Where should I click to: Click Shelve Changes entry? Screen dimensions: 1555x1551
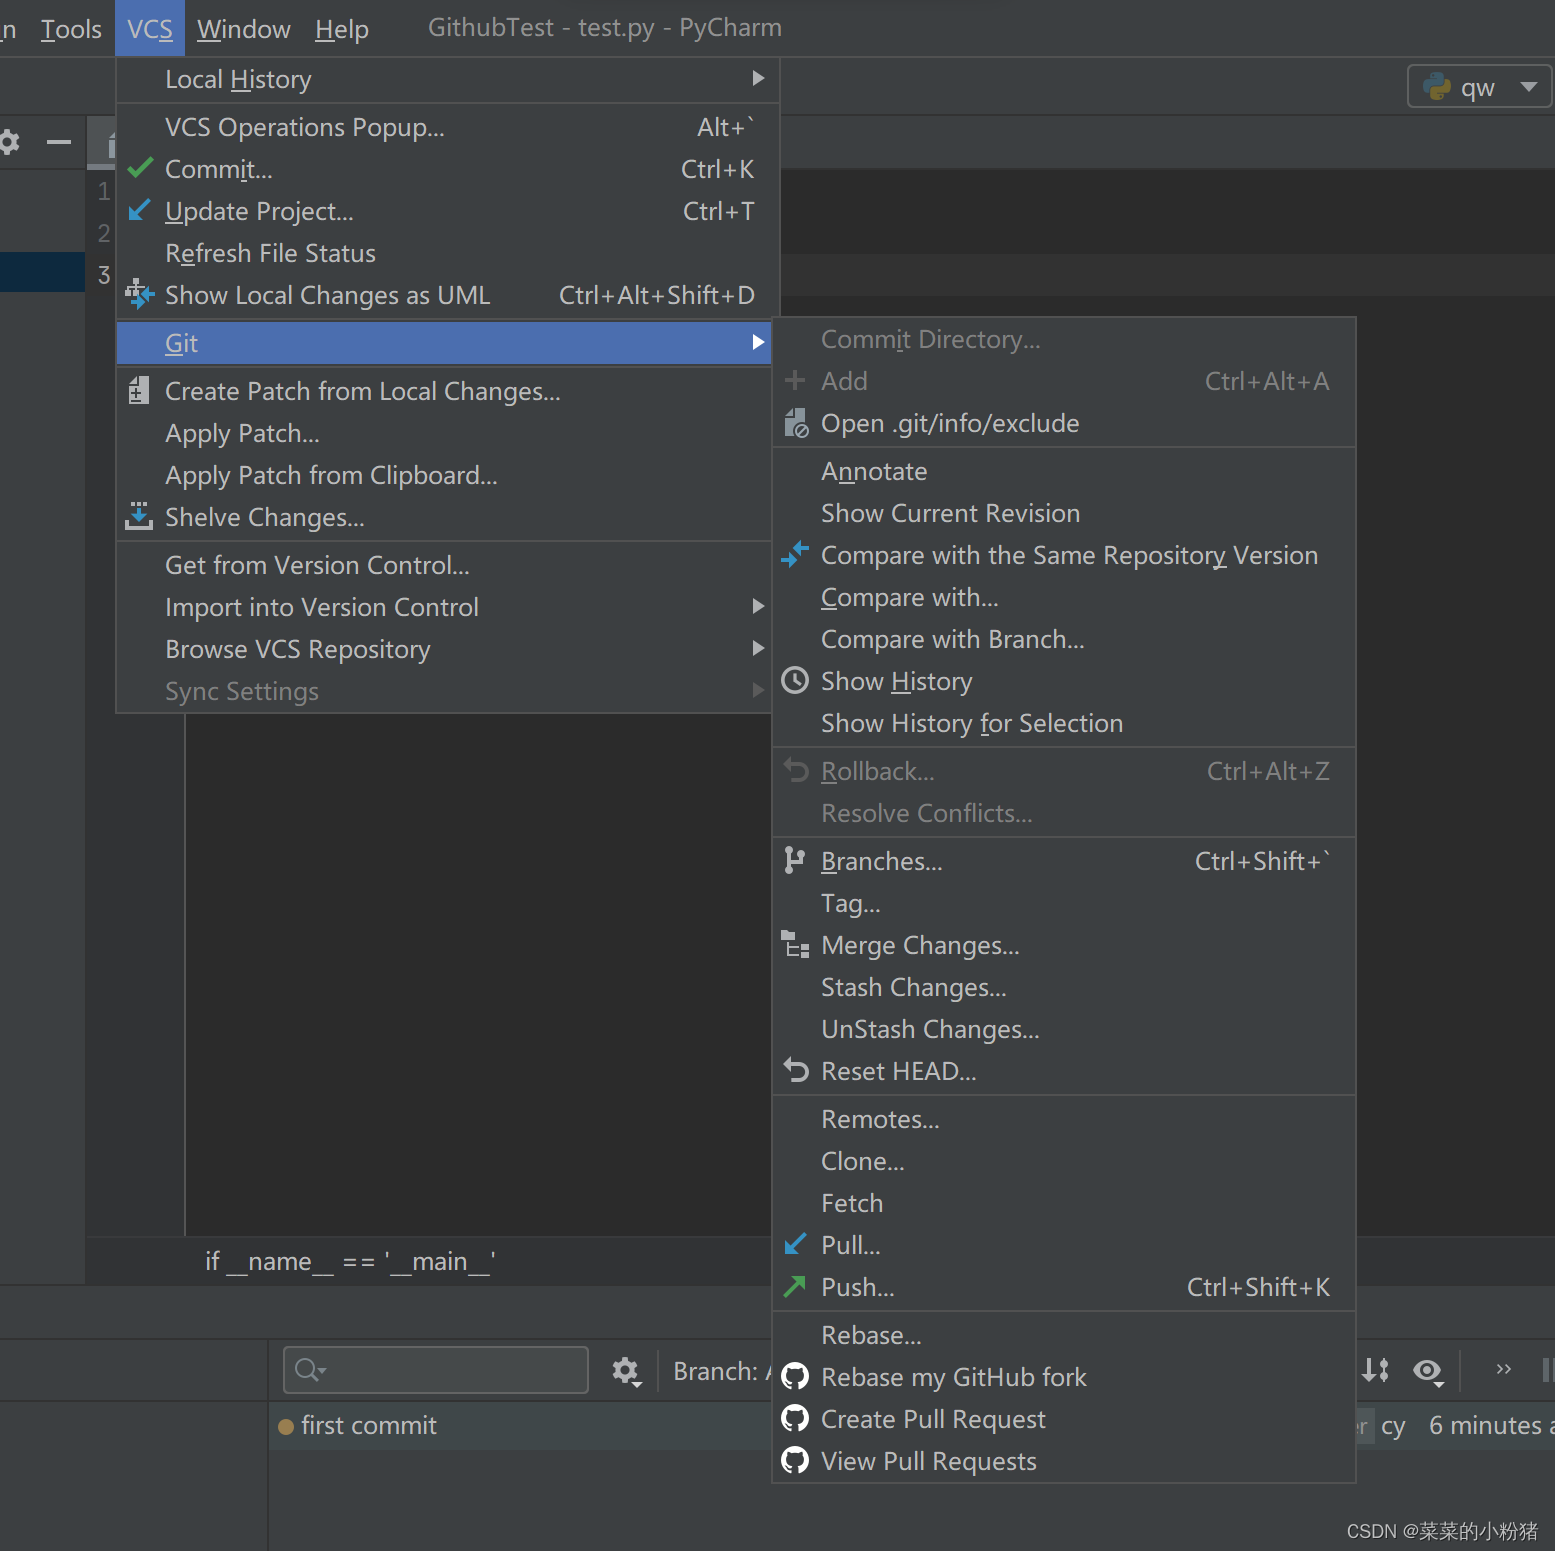(x=444, y=517)
